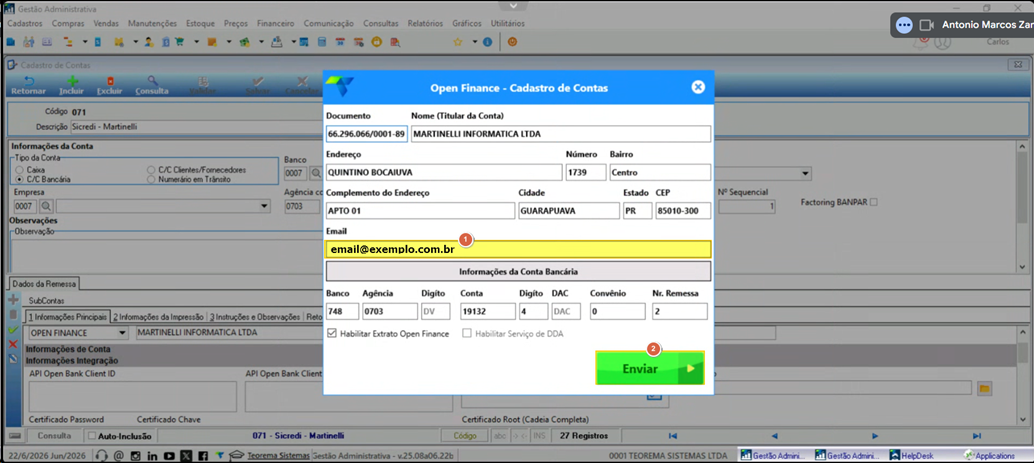
Task: Click the calculator icon in main toolbar
Action: point(322,42)
